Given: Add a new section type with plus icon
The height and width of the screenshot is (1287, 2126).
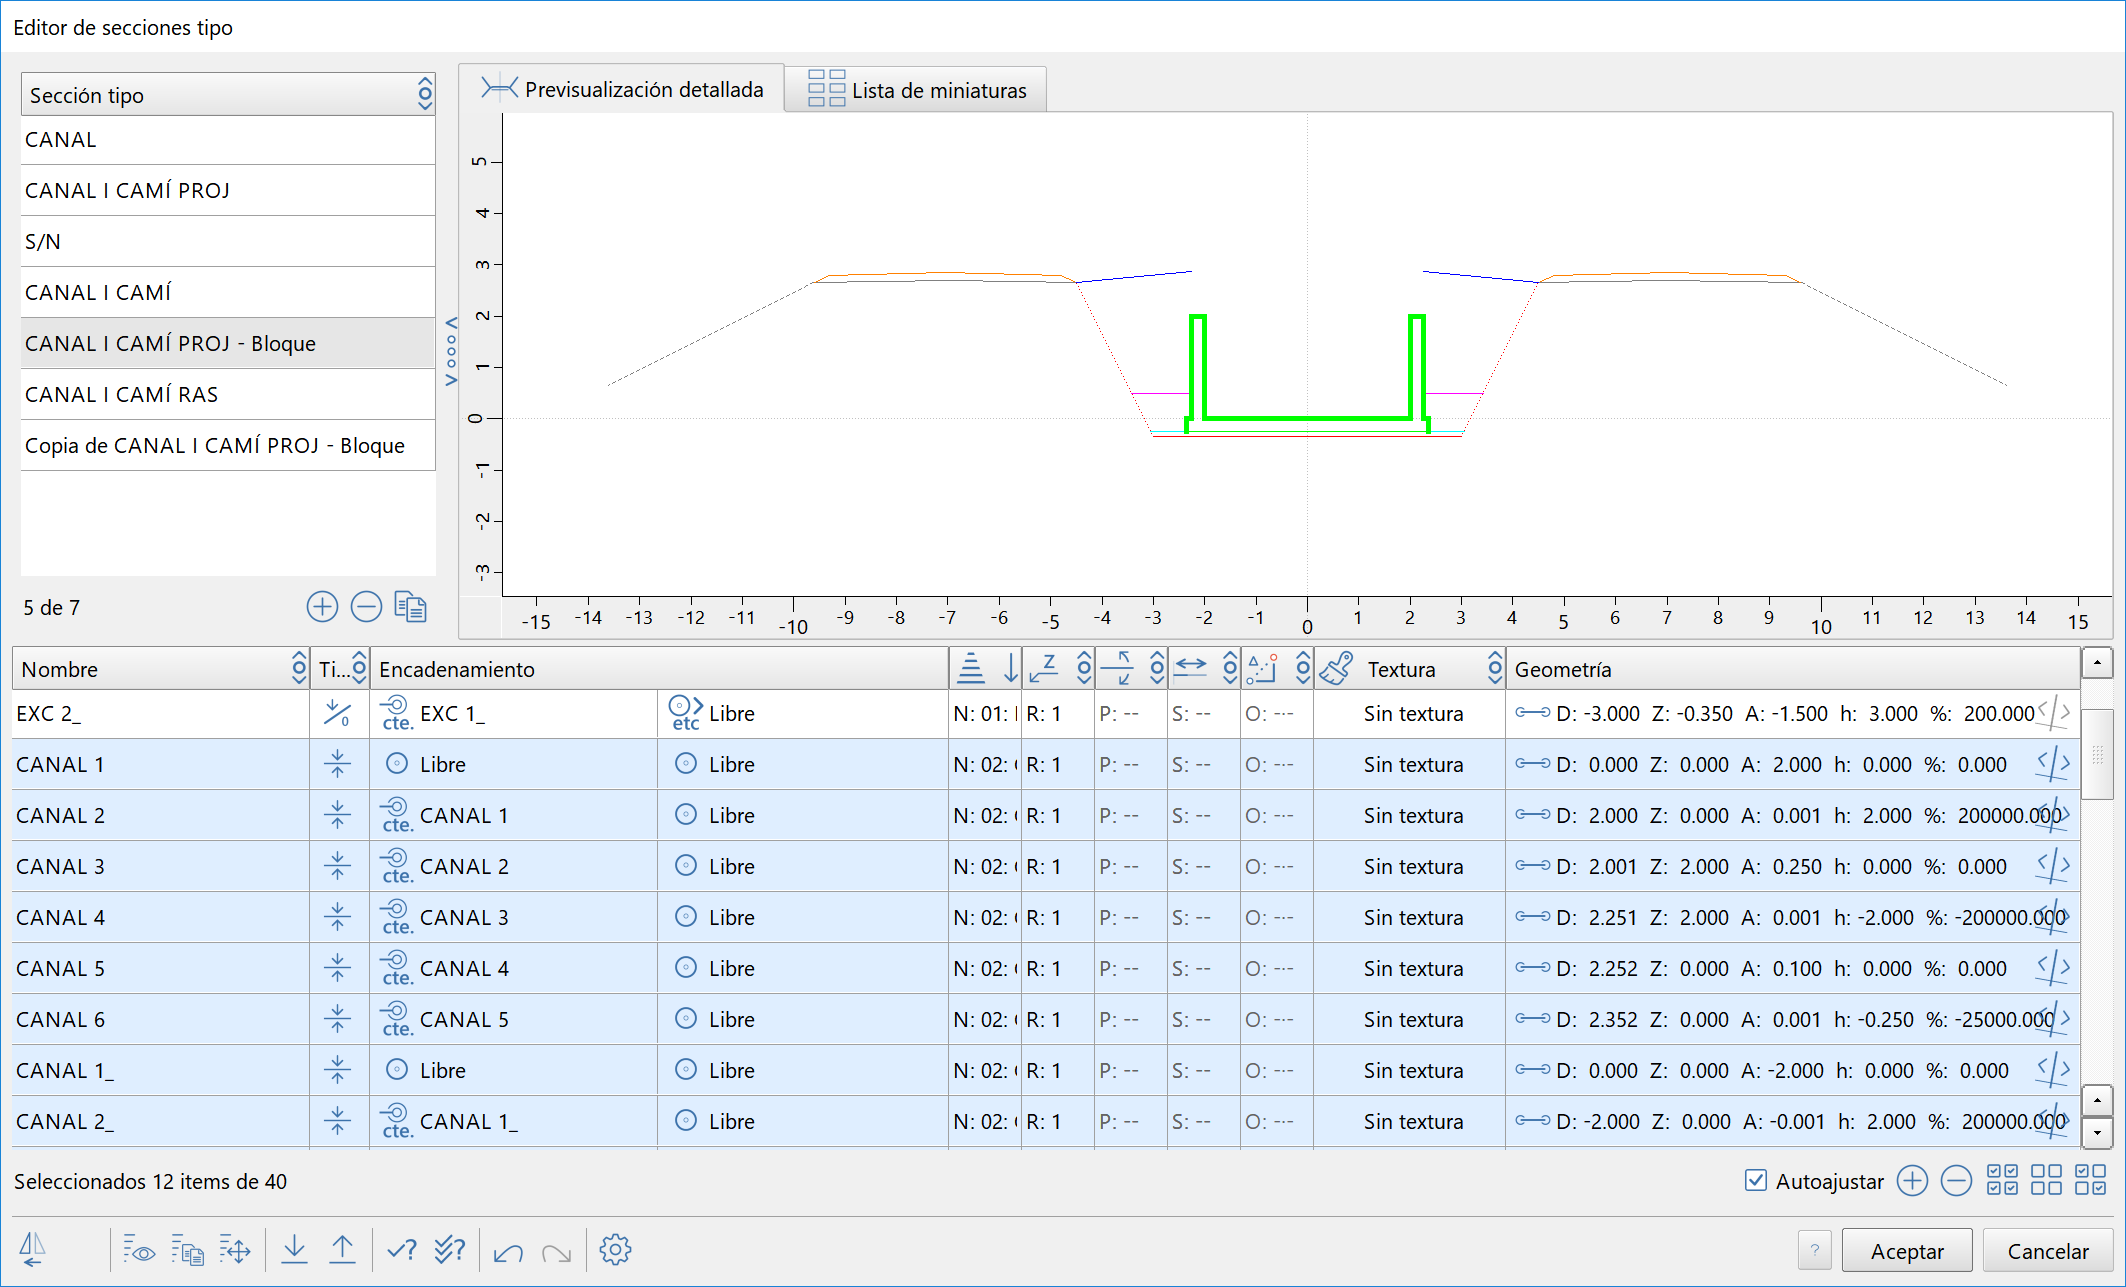Looking at the screenshot, I should click(x=322, y=607).
